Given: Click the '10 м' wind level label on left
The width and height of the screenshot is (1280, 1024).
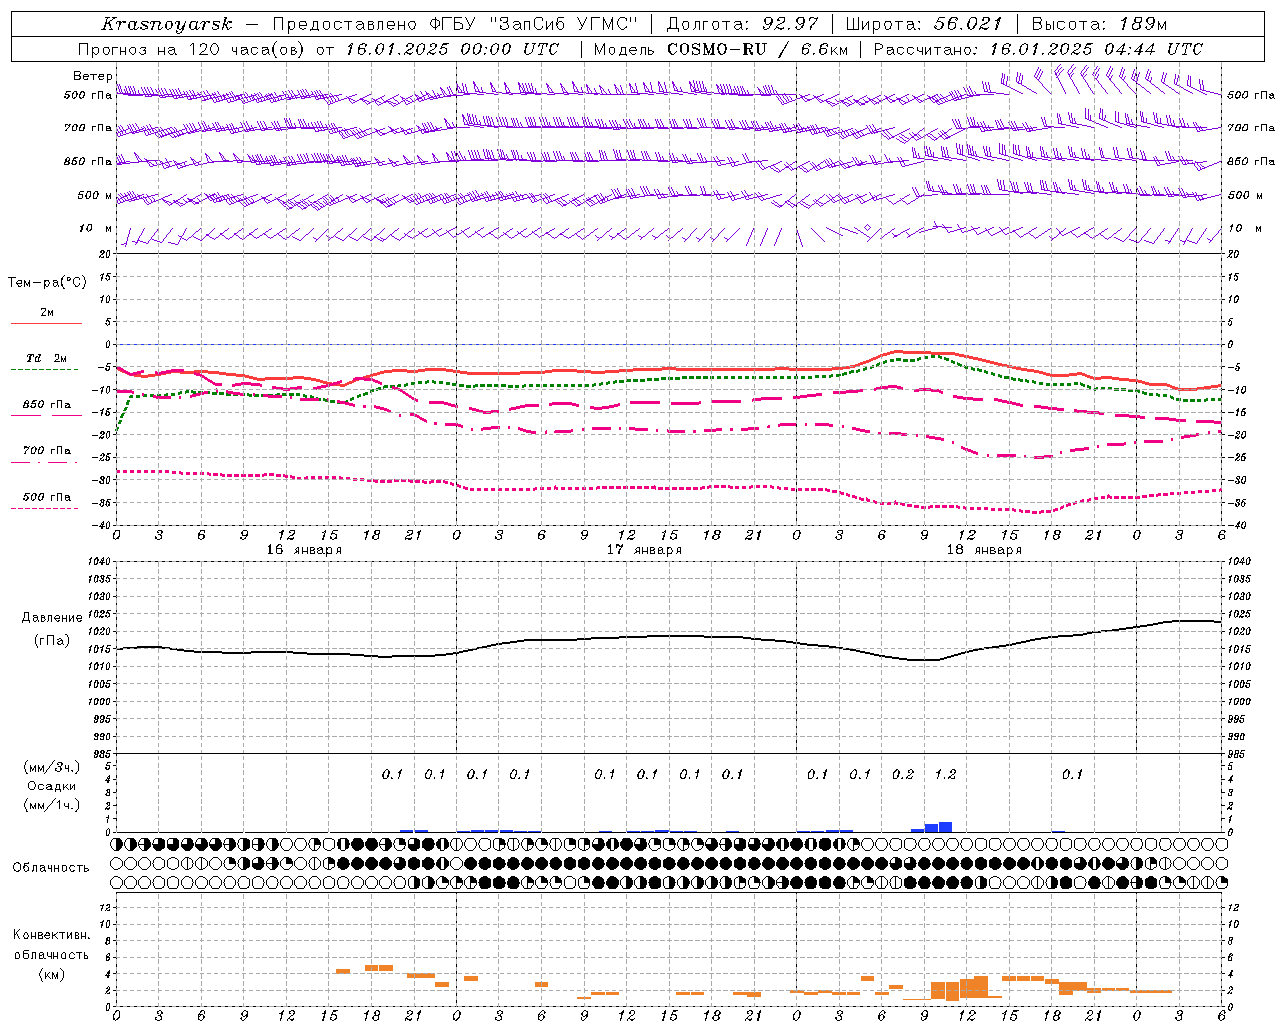Looking at the screenshot, I should pos(96,228).
